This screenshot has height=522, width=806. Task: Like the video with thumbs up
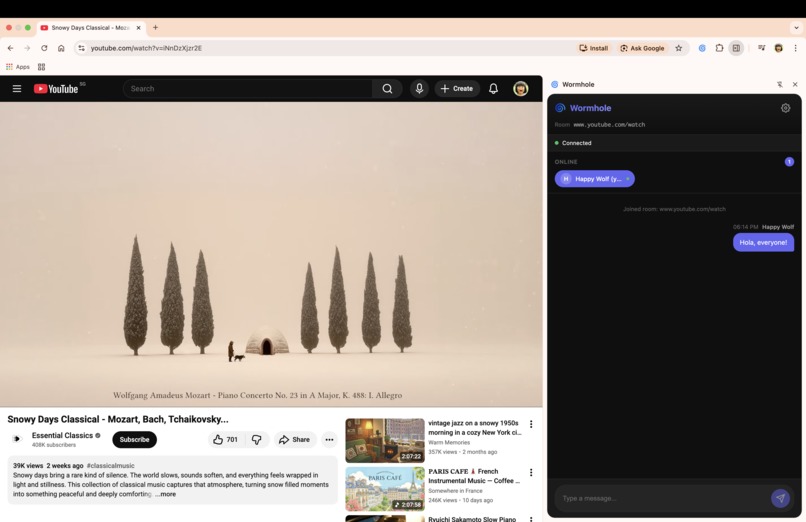226,440
